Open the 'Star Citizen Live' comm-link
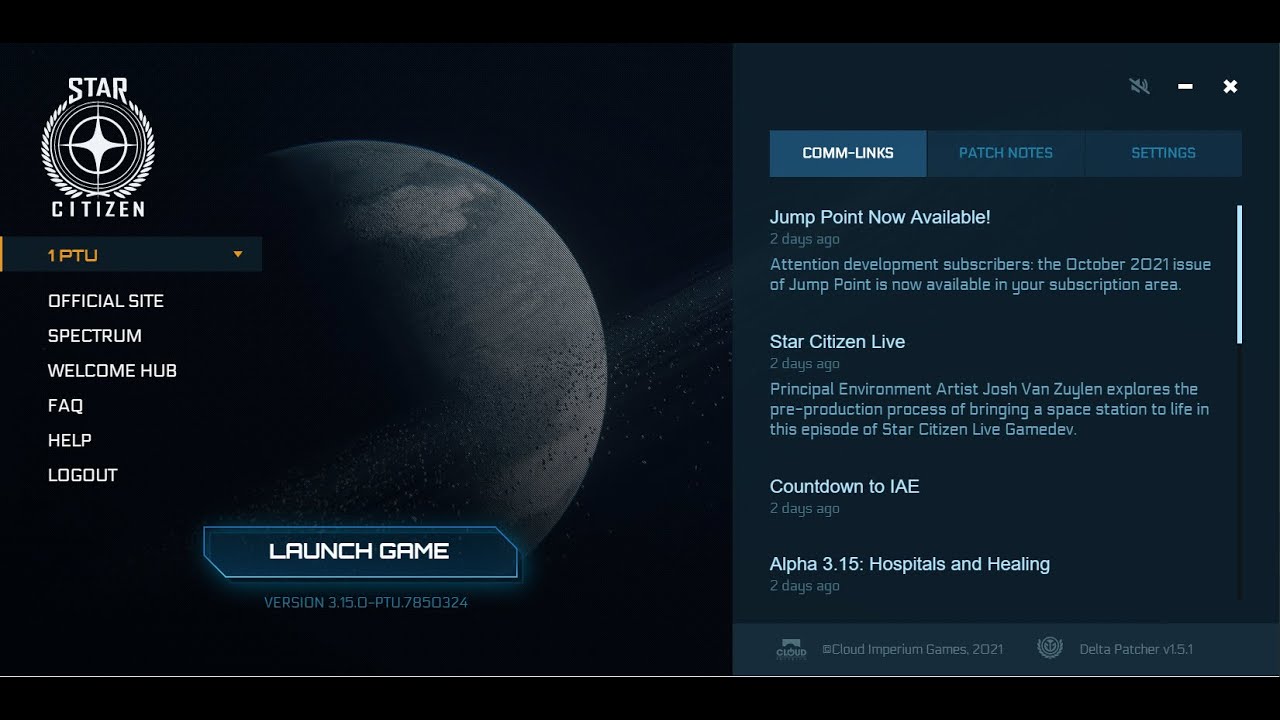 837,342
